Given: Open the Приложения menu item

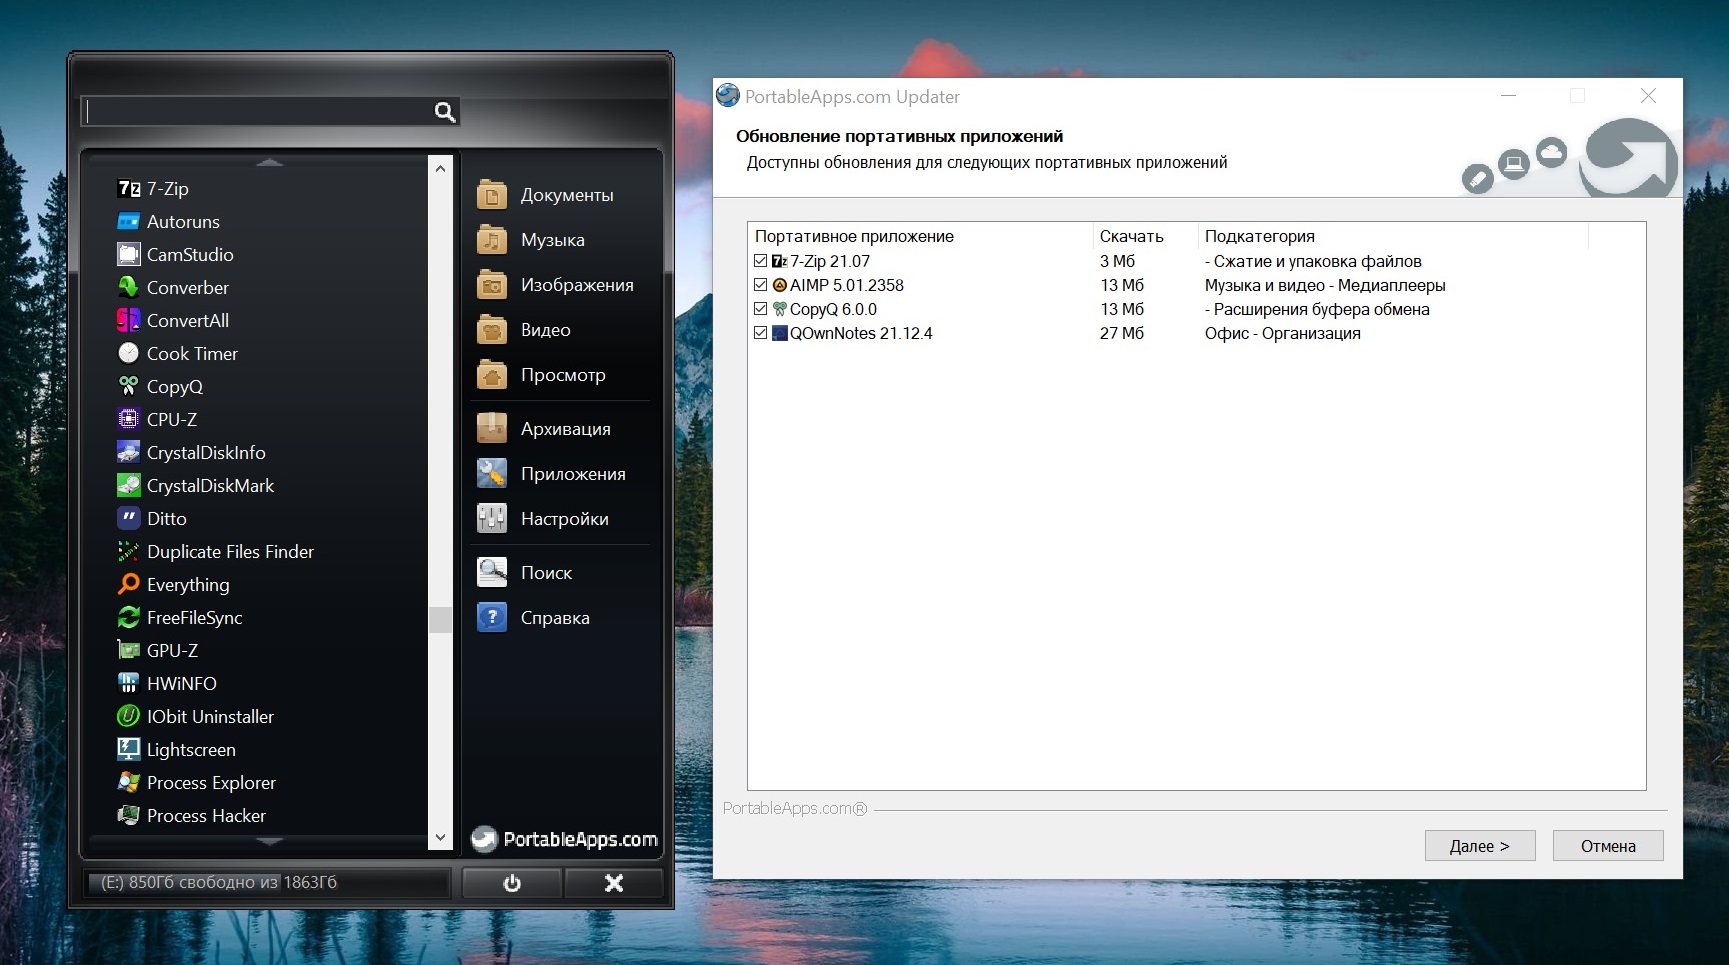Looking at the screenshot, I should 572,474.
